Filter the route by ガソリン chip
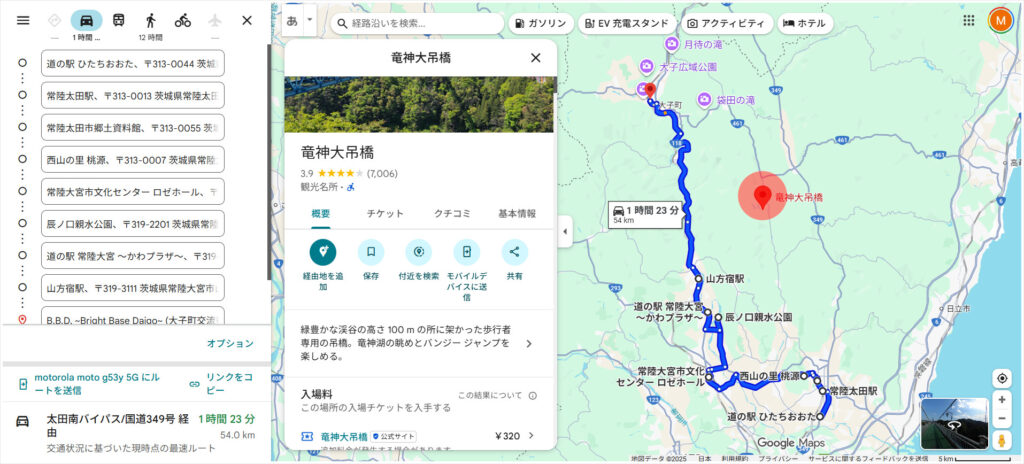The height and width of the screenshot is (464, 1024). (541, 24)
